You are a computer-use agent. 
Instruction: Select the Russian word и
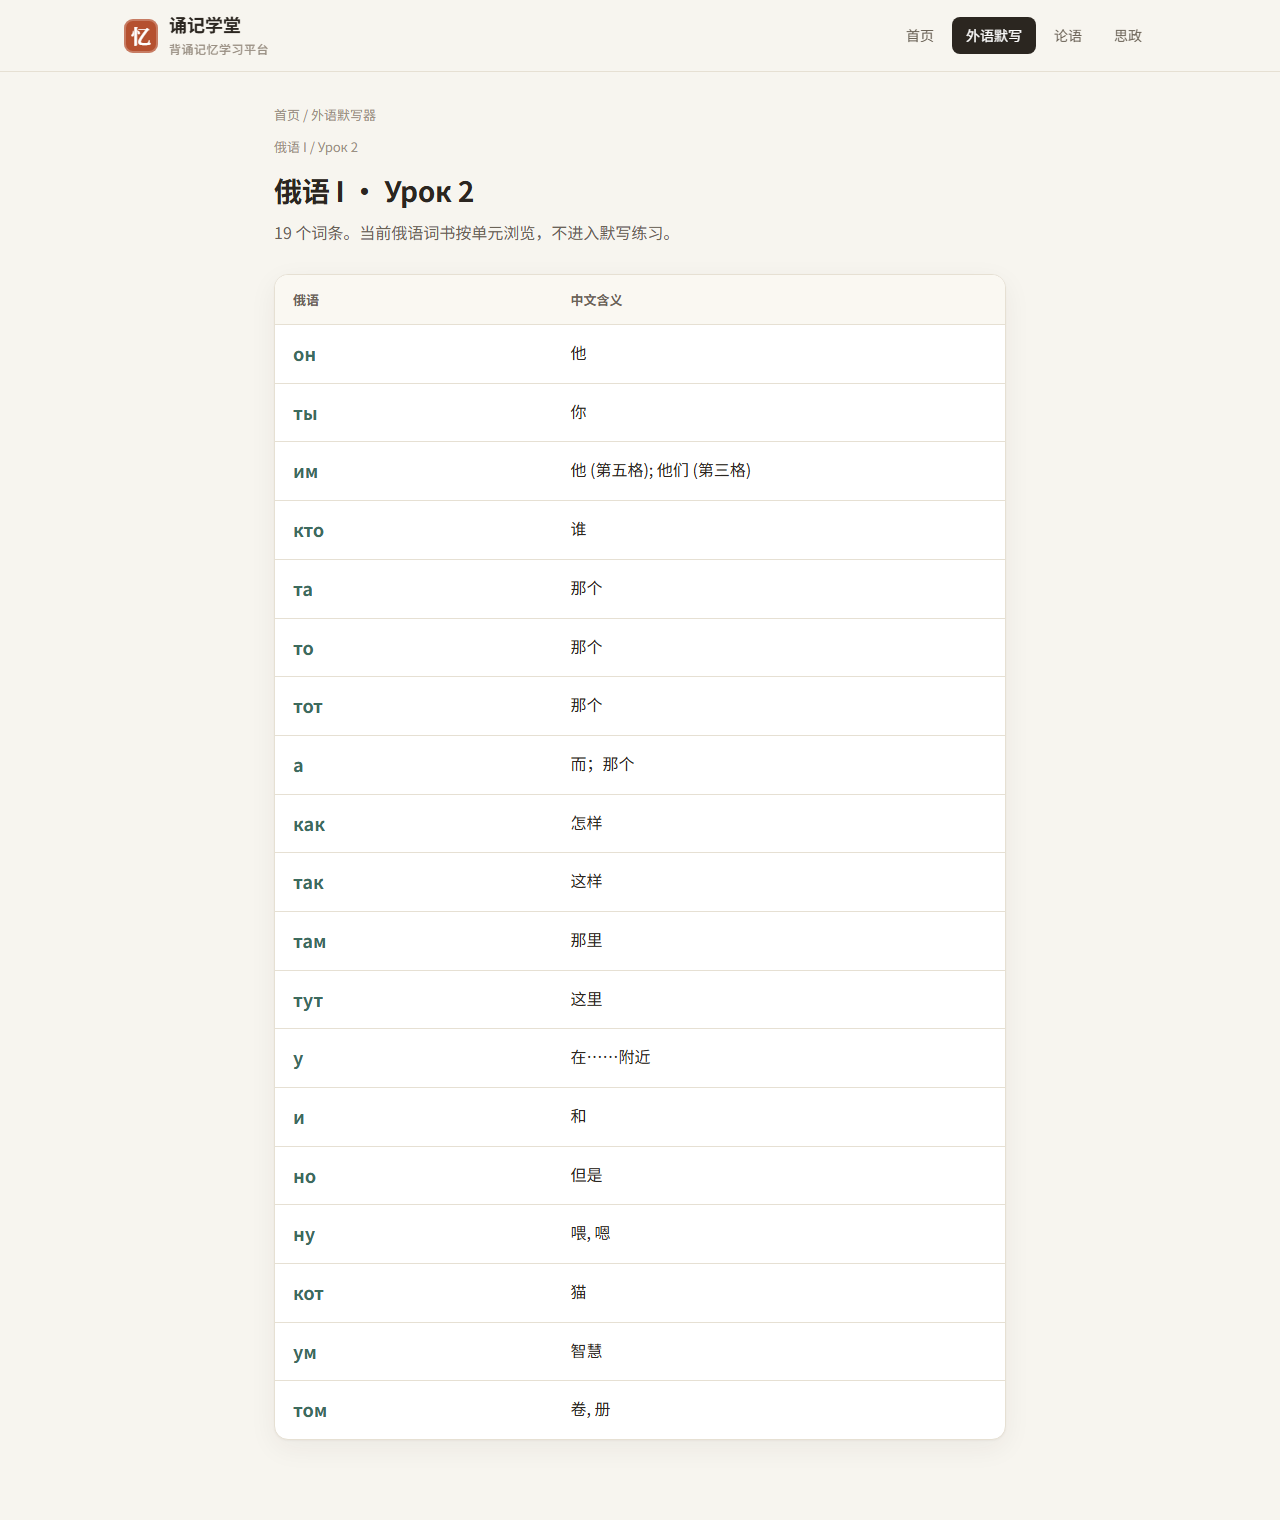click(299, 1118)
